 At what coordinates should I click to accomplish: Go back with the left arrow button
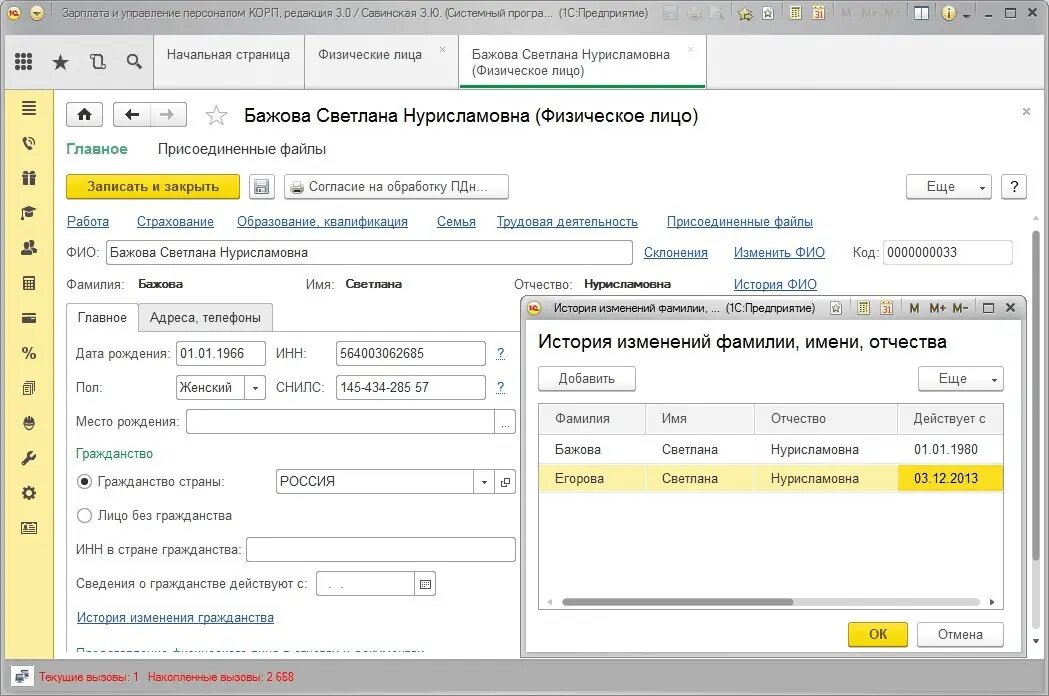[132, 114]
